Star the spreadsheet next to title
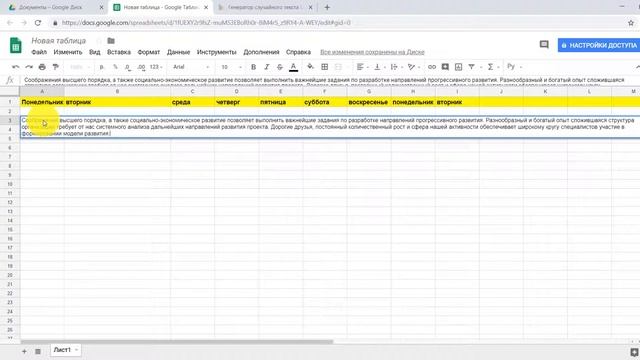The width and height of the screenshot is (640, 360). [x=98, y=40]
